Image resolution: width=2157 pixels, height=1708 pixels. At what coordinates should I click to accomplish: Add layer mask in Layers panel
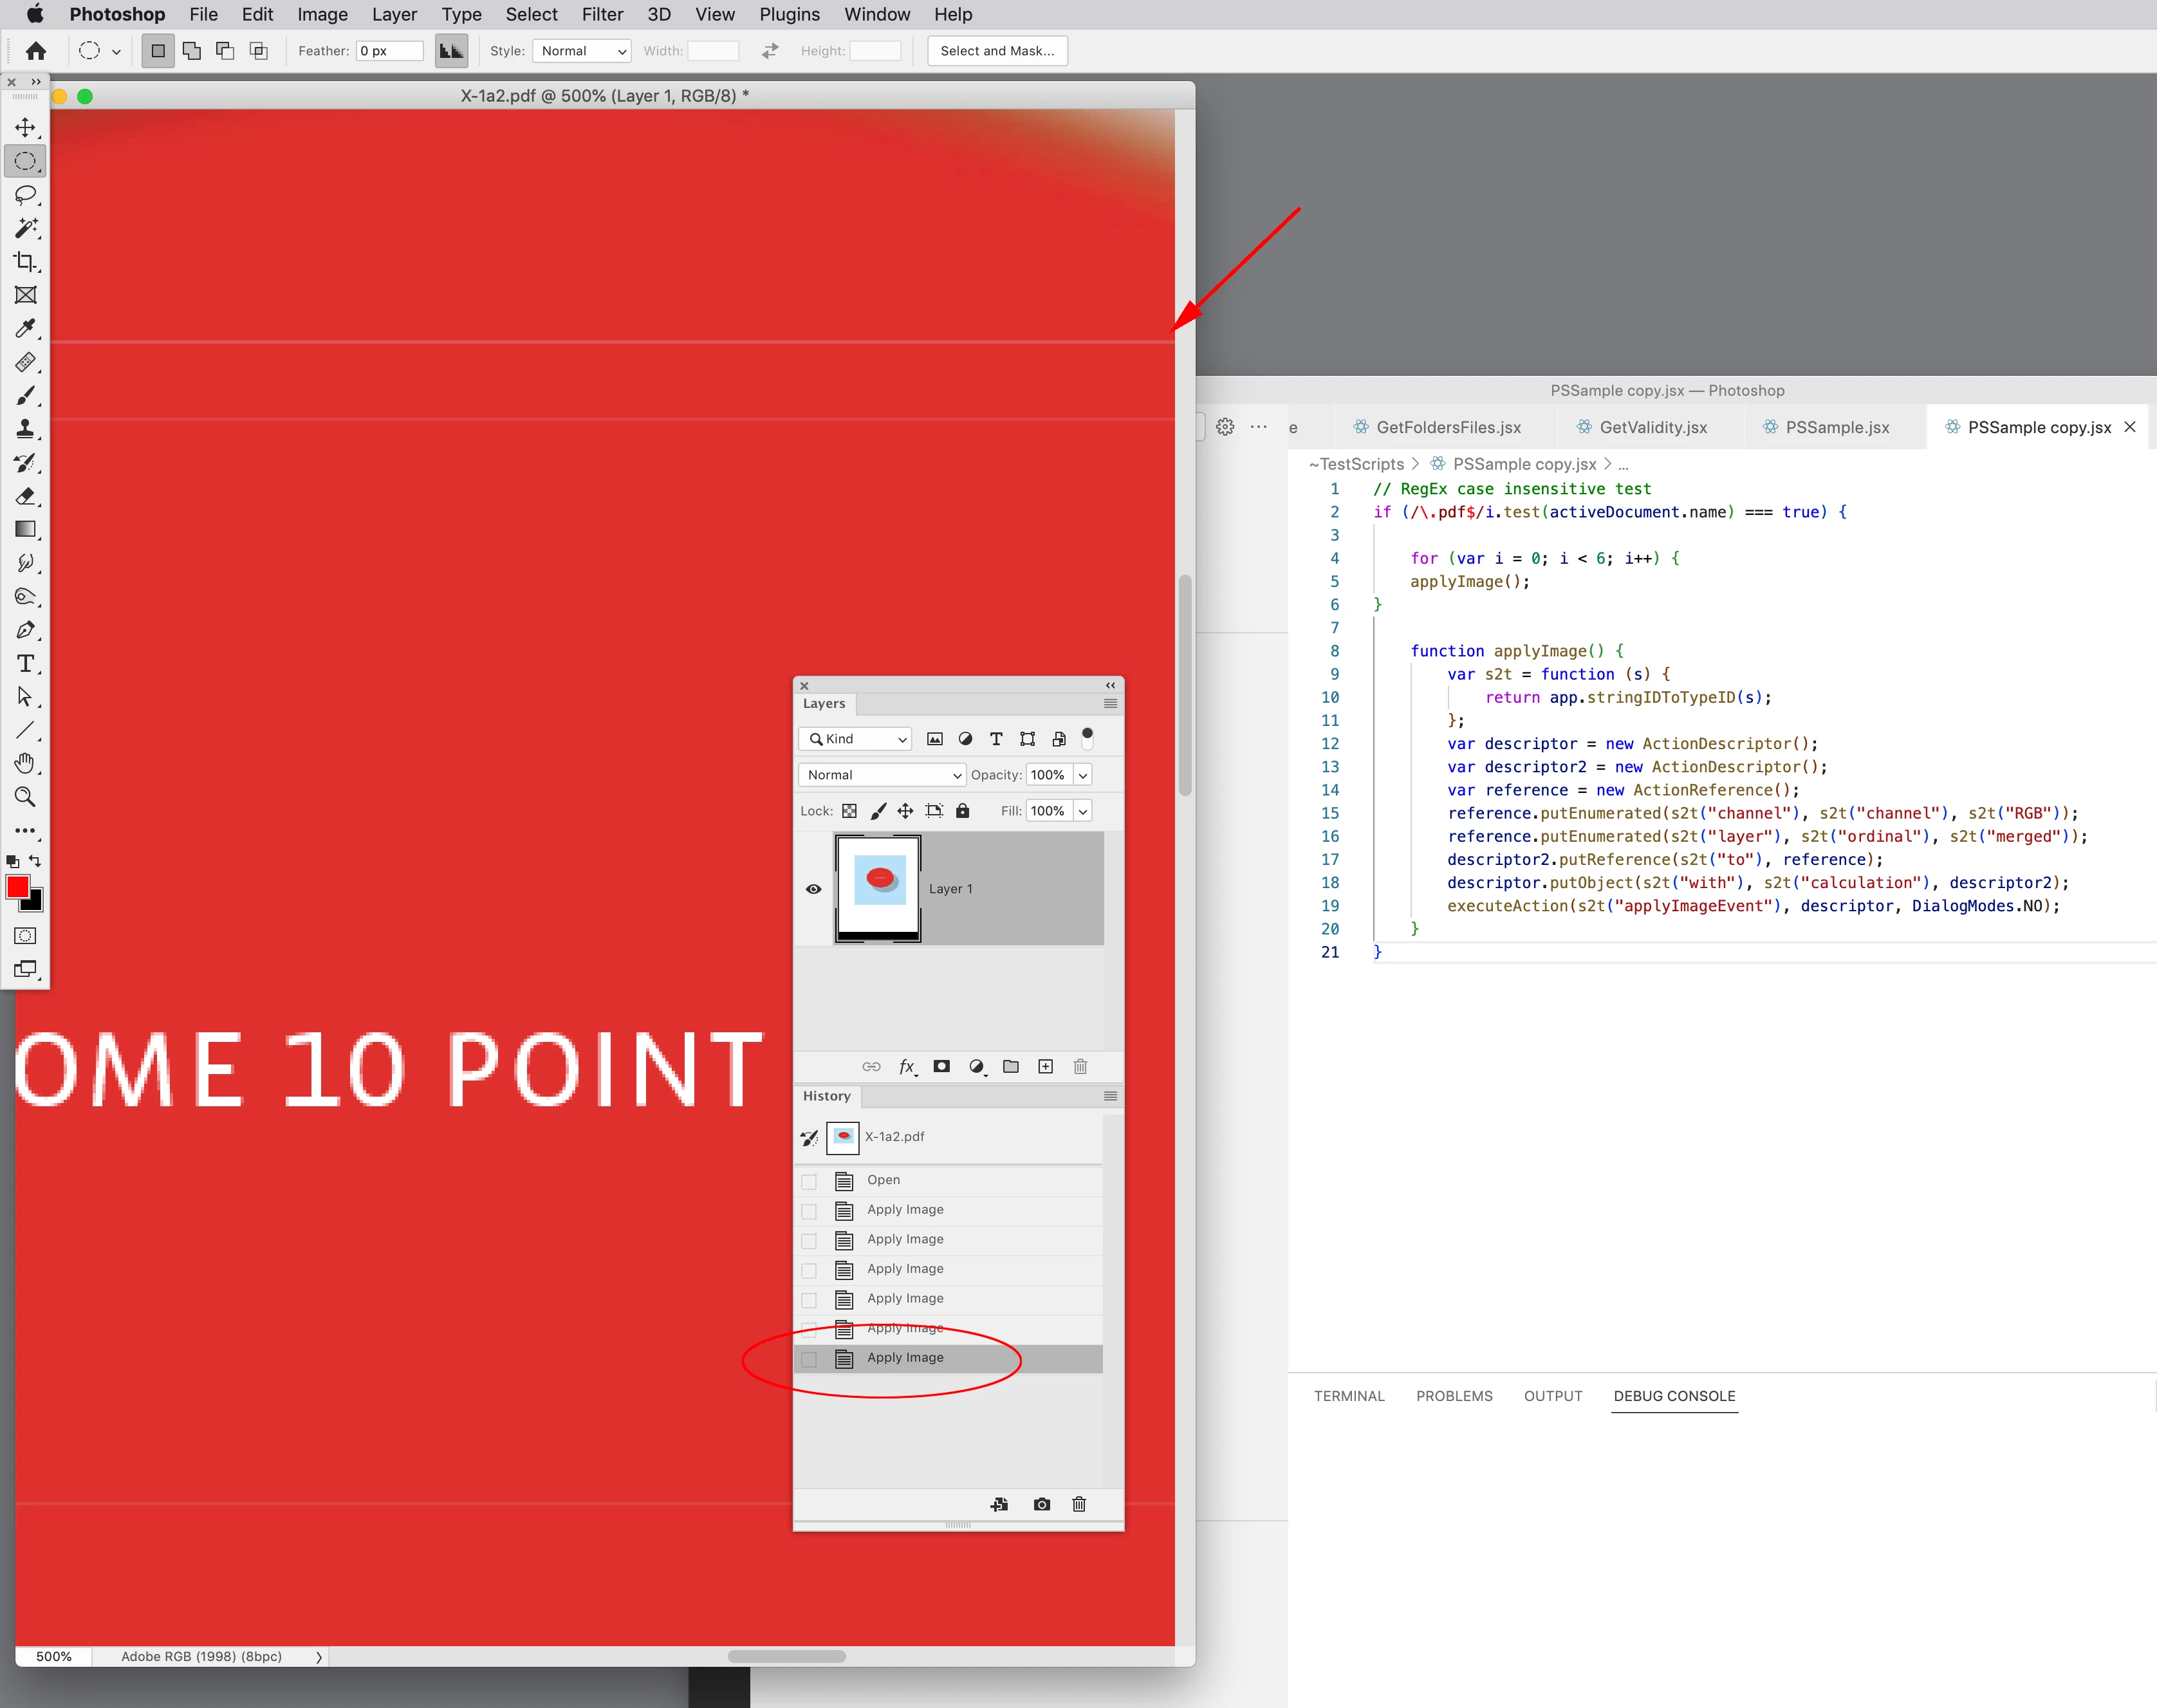coord(941,1066)
